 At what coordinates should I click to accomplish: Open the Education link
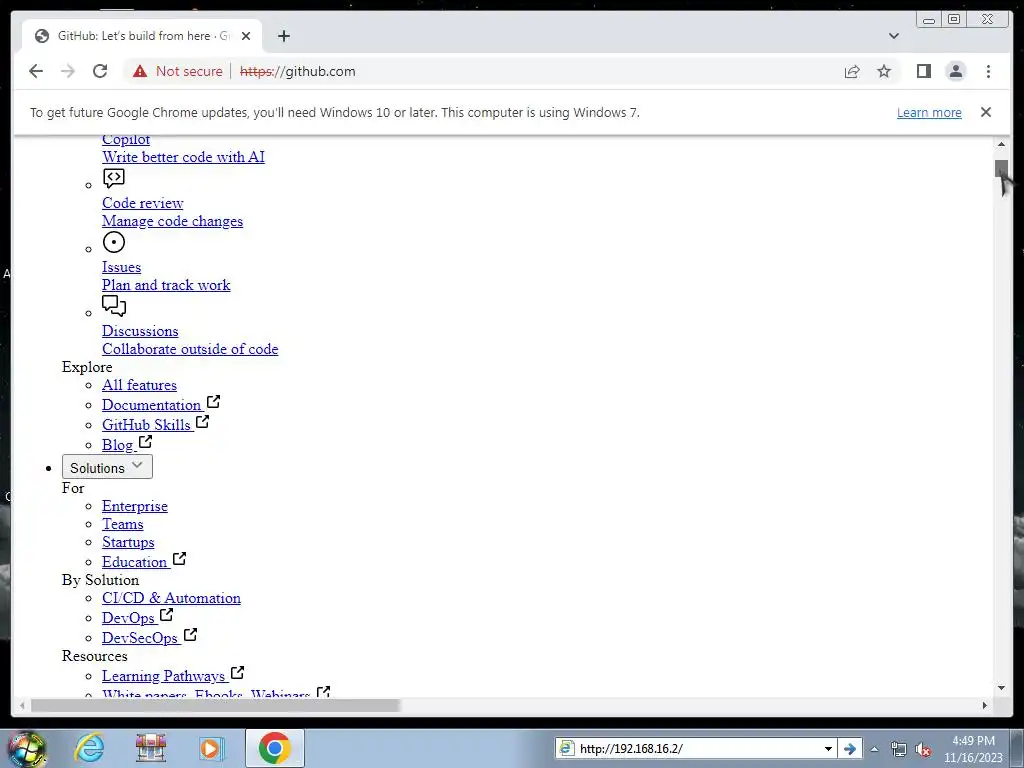[x=135, y=562]
